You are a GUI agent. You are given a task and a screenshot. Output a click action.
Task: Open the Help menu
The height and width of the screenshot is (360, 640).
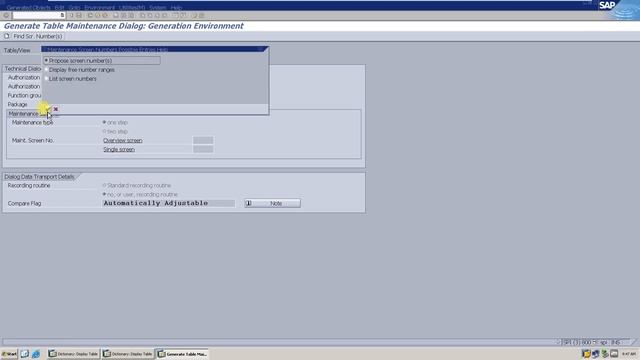point(176,8)
